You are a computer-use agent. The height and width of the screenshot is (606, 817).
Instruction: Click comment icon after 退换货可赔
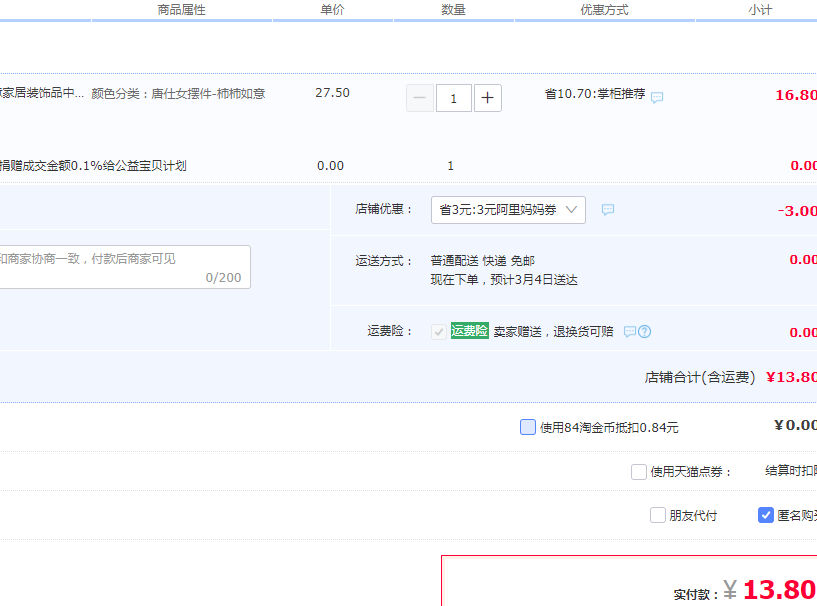[x=630, y=331]
